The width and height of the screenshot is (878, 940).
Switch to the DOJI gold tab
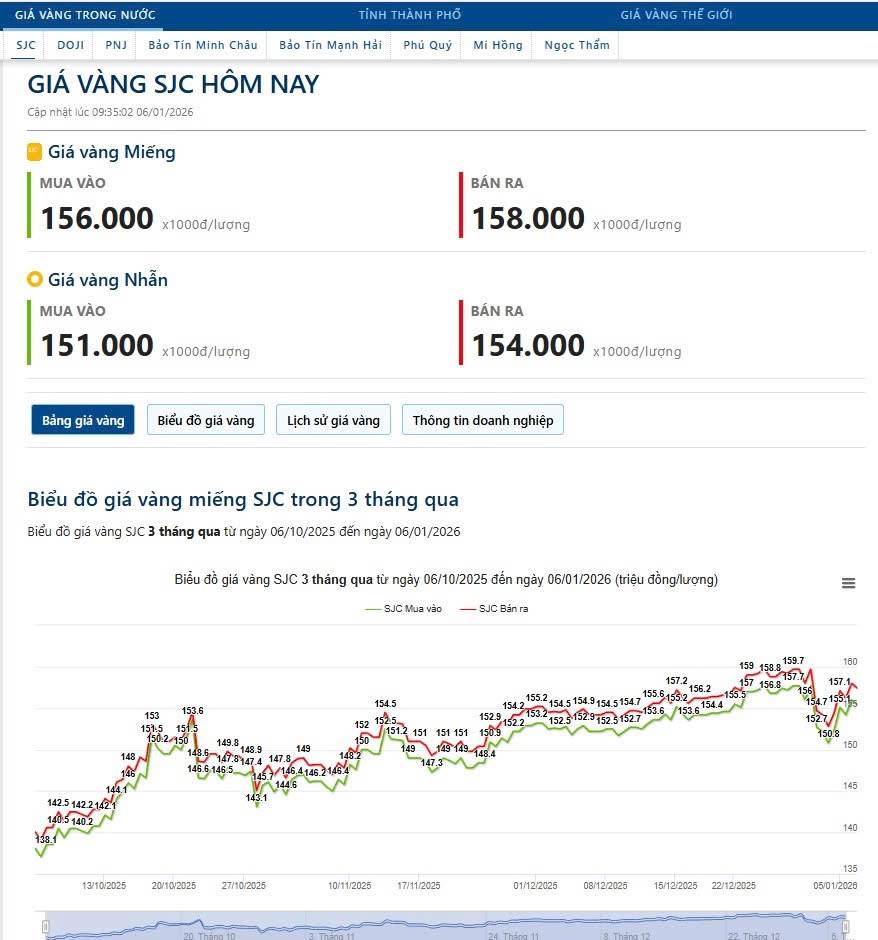70,45
